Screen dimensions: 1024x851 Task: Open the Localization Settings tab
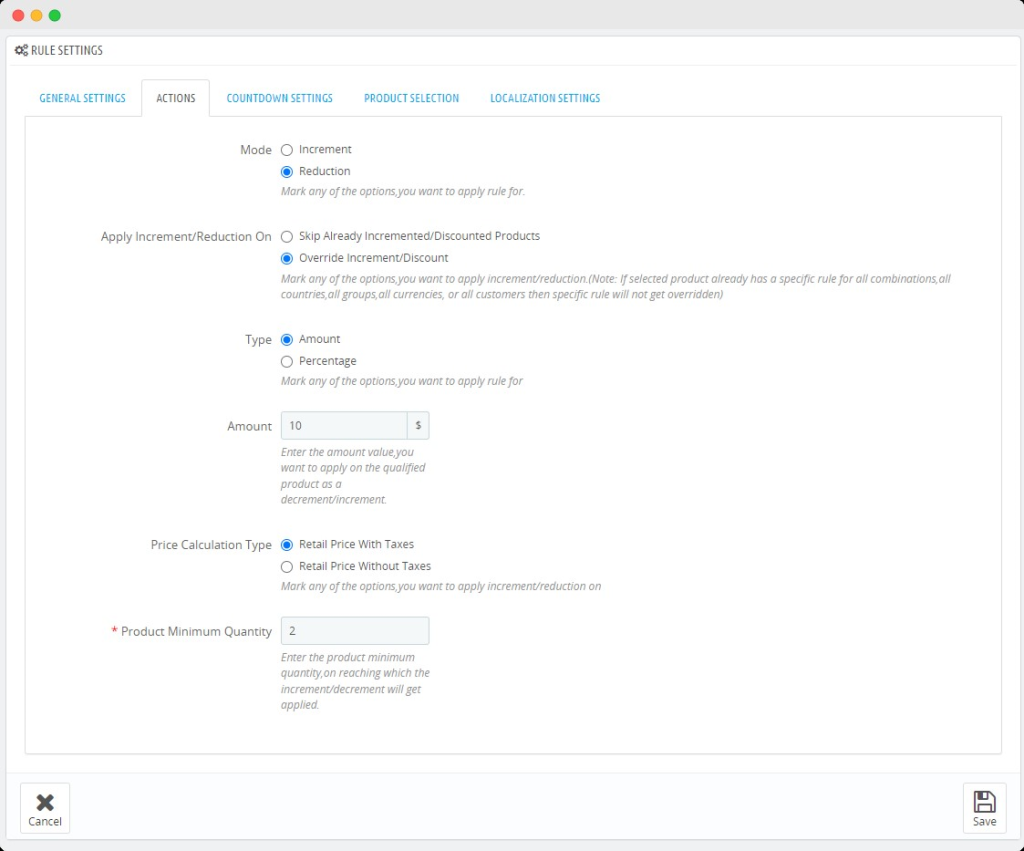pyautogui.click(x=545, y=98)
